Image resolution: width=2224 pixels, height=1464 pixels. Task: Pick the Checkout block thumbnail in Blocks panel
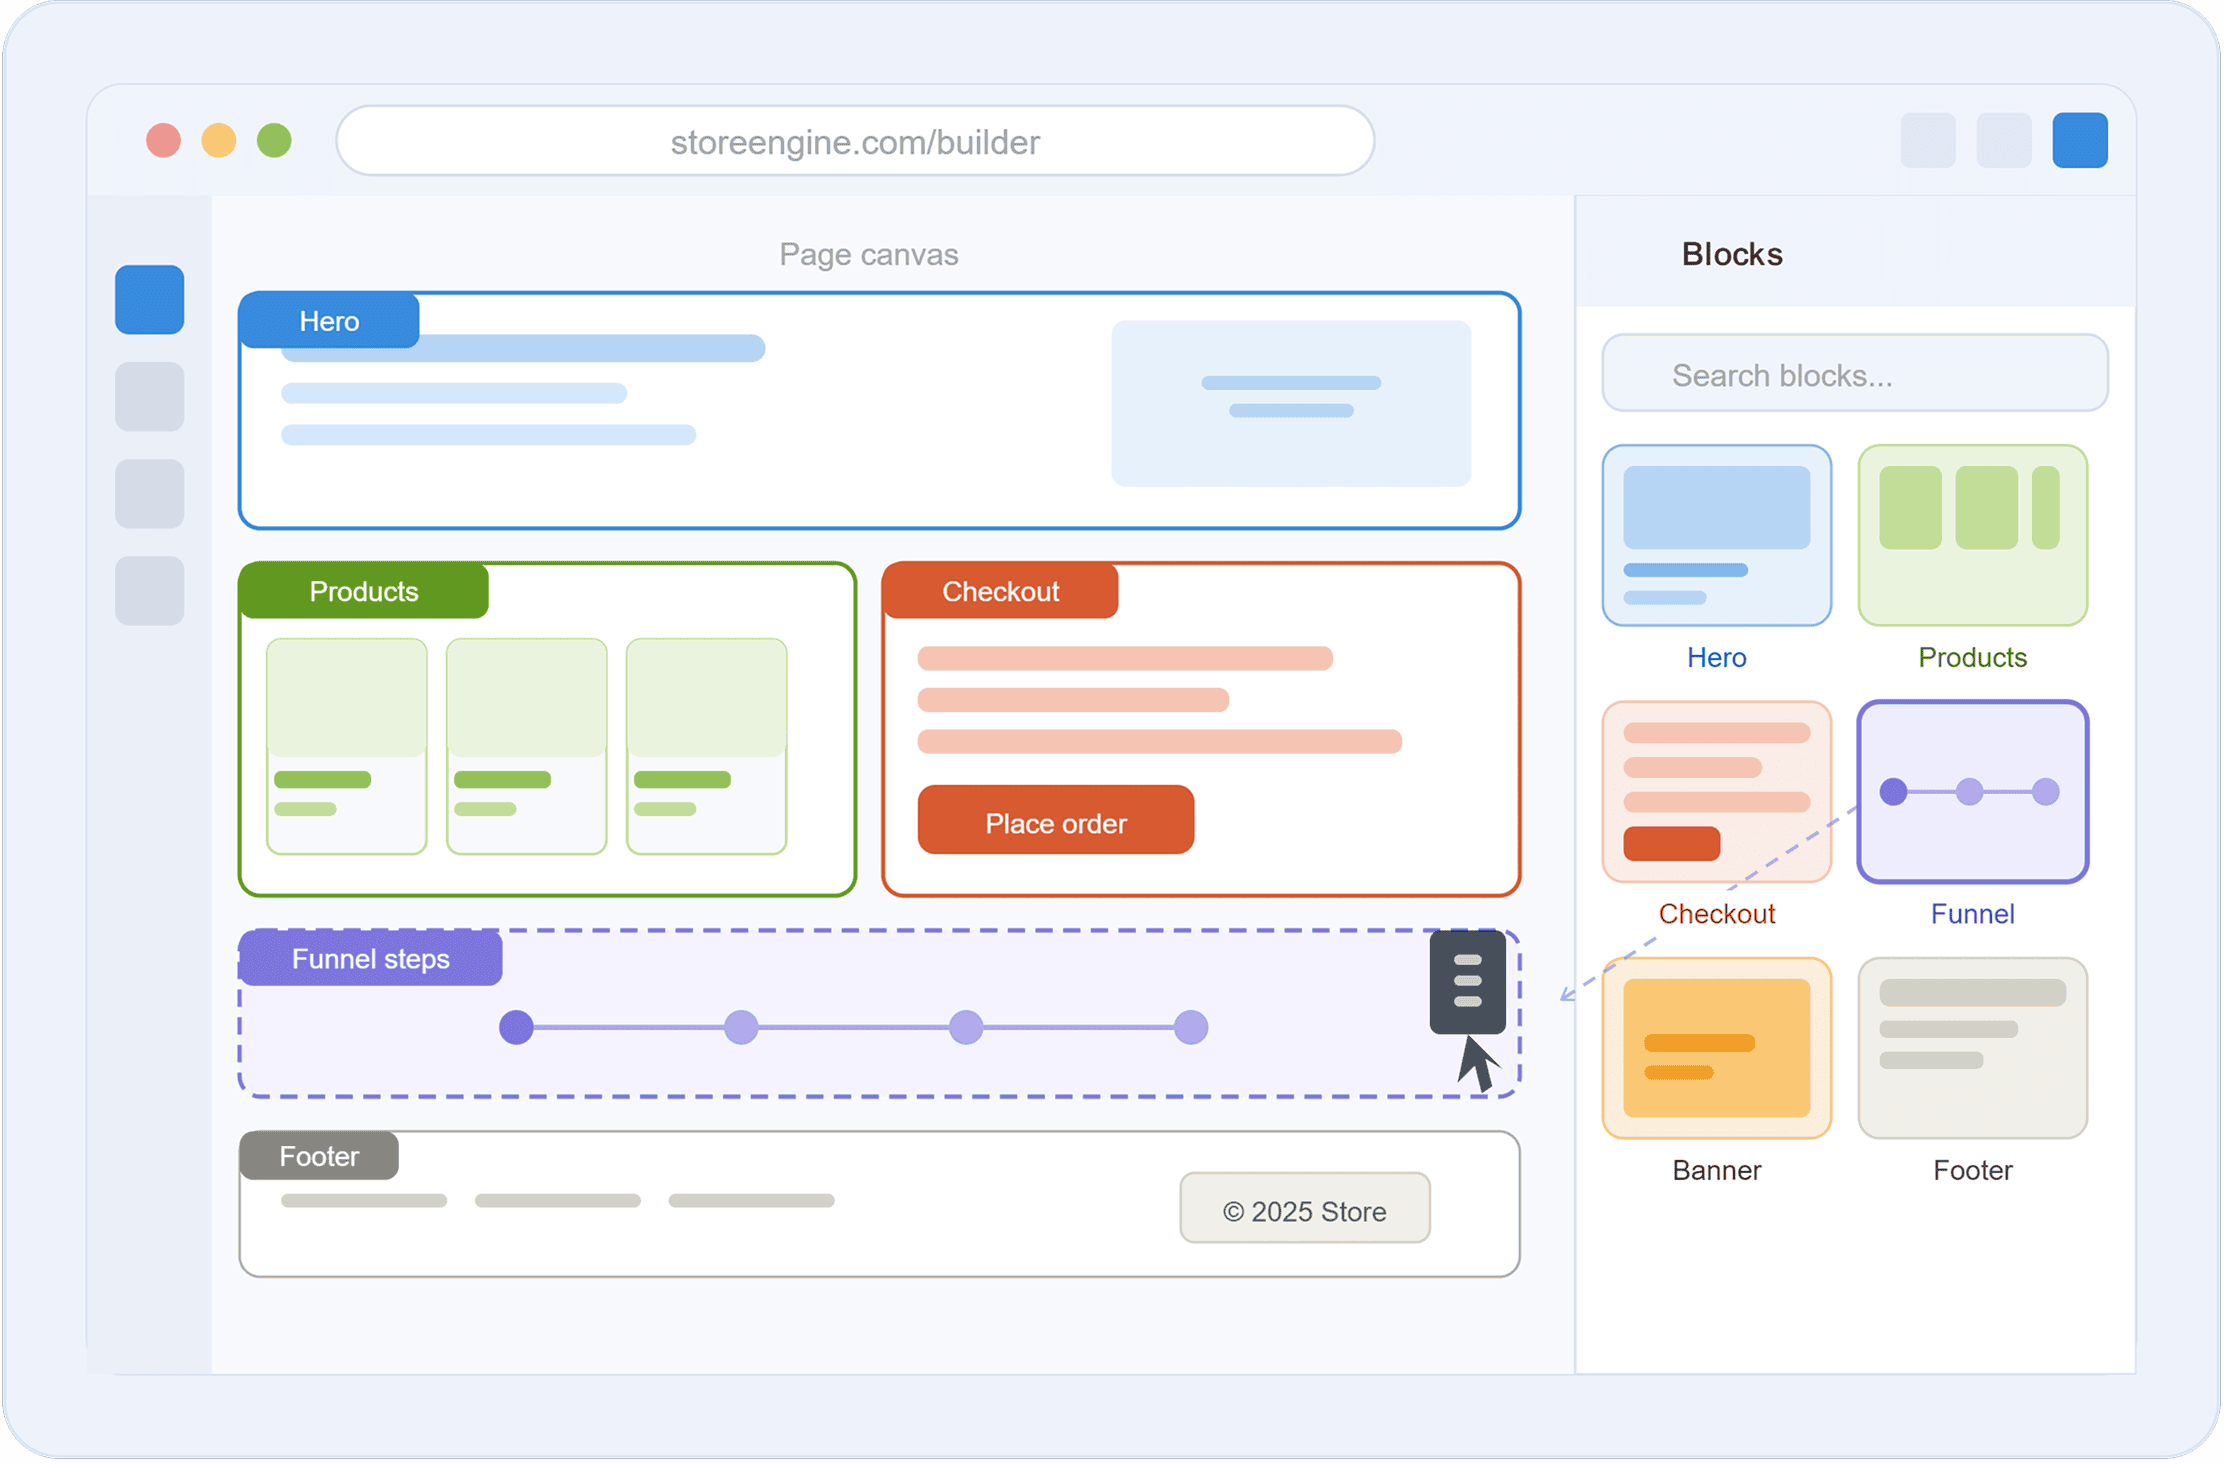[x=1717, y=792]
